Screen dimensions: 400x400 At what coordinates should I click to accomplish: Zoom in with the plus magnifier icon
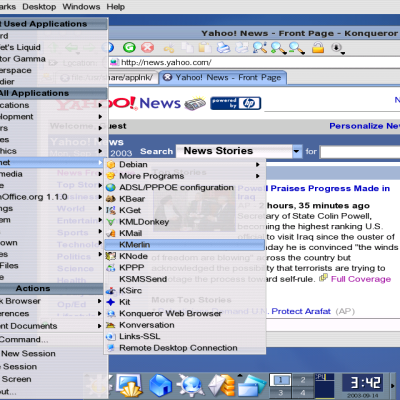pyautogui.click(x=278, y=48)
